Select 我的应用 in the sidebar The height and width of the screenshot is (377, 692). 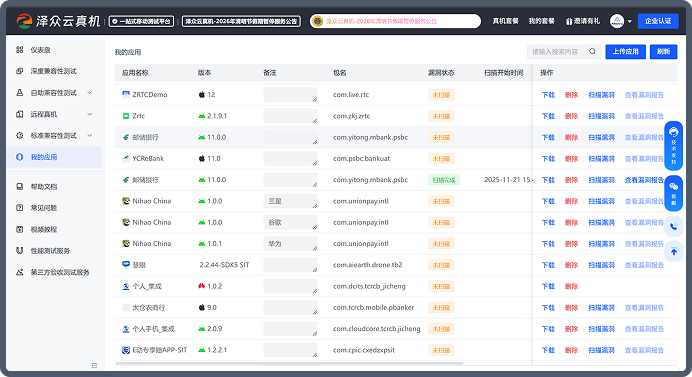54,157
